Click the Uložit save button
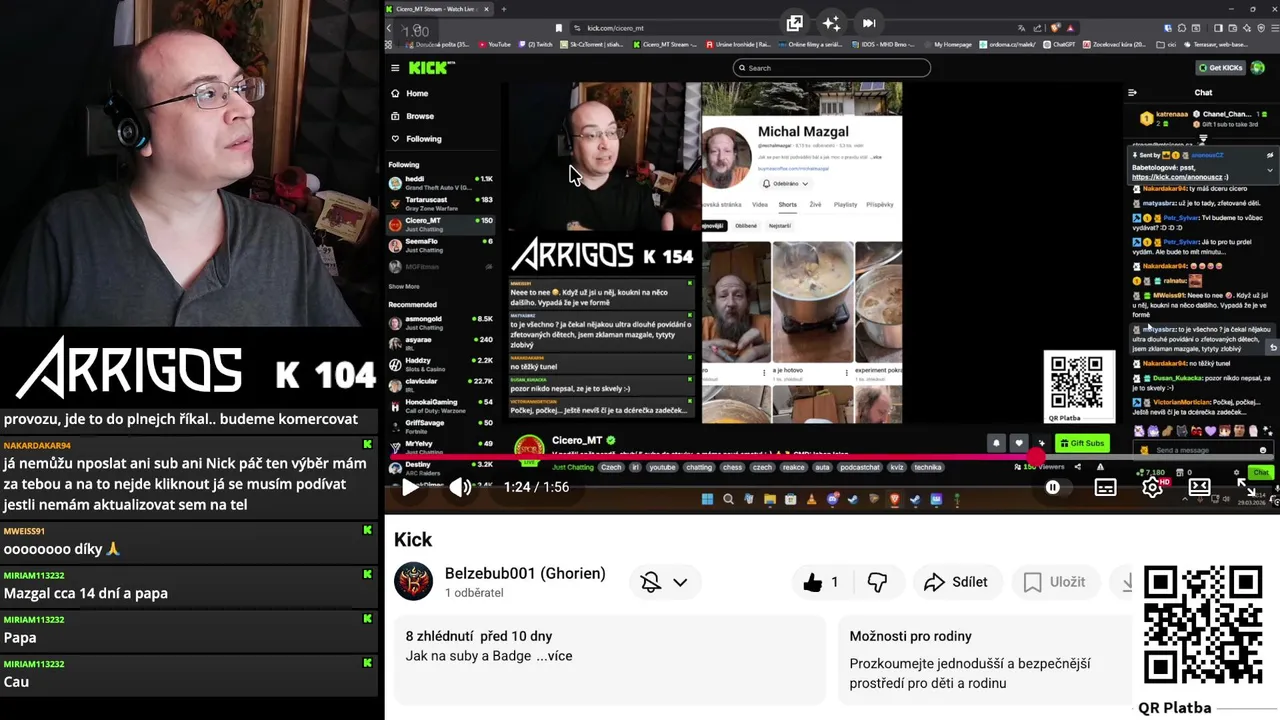The height and width of the screenshot is (720, 1280). click(x=1055, y=582)
